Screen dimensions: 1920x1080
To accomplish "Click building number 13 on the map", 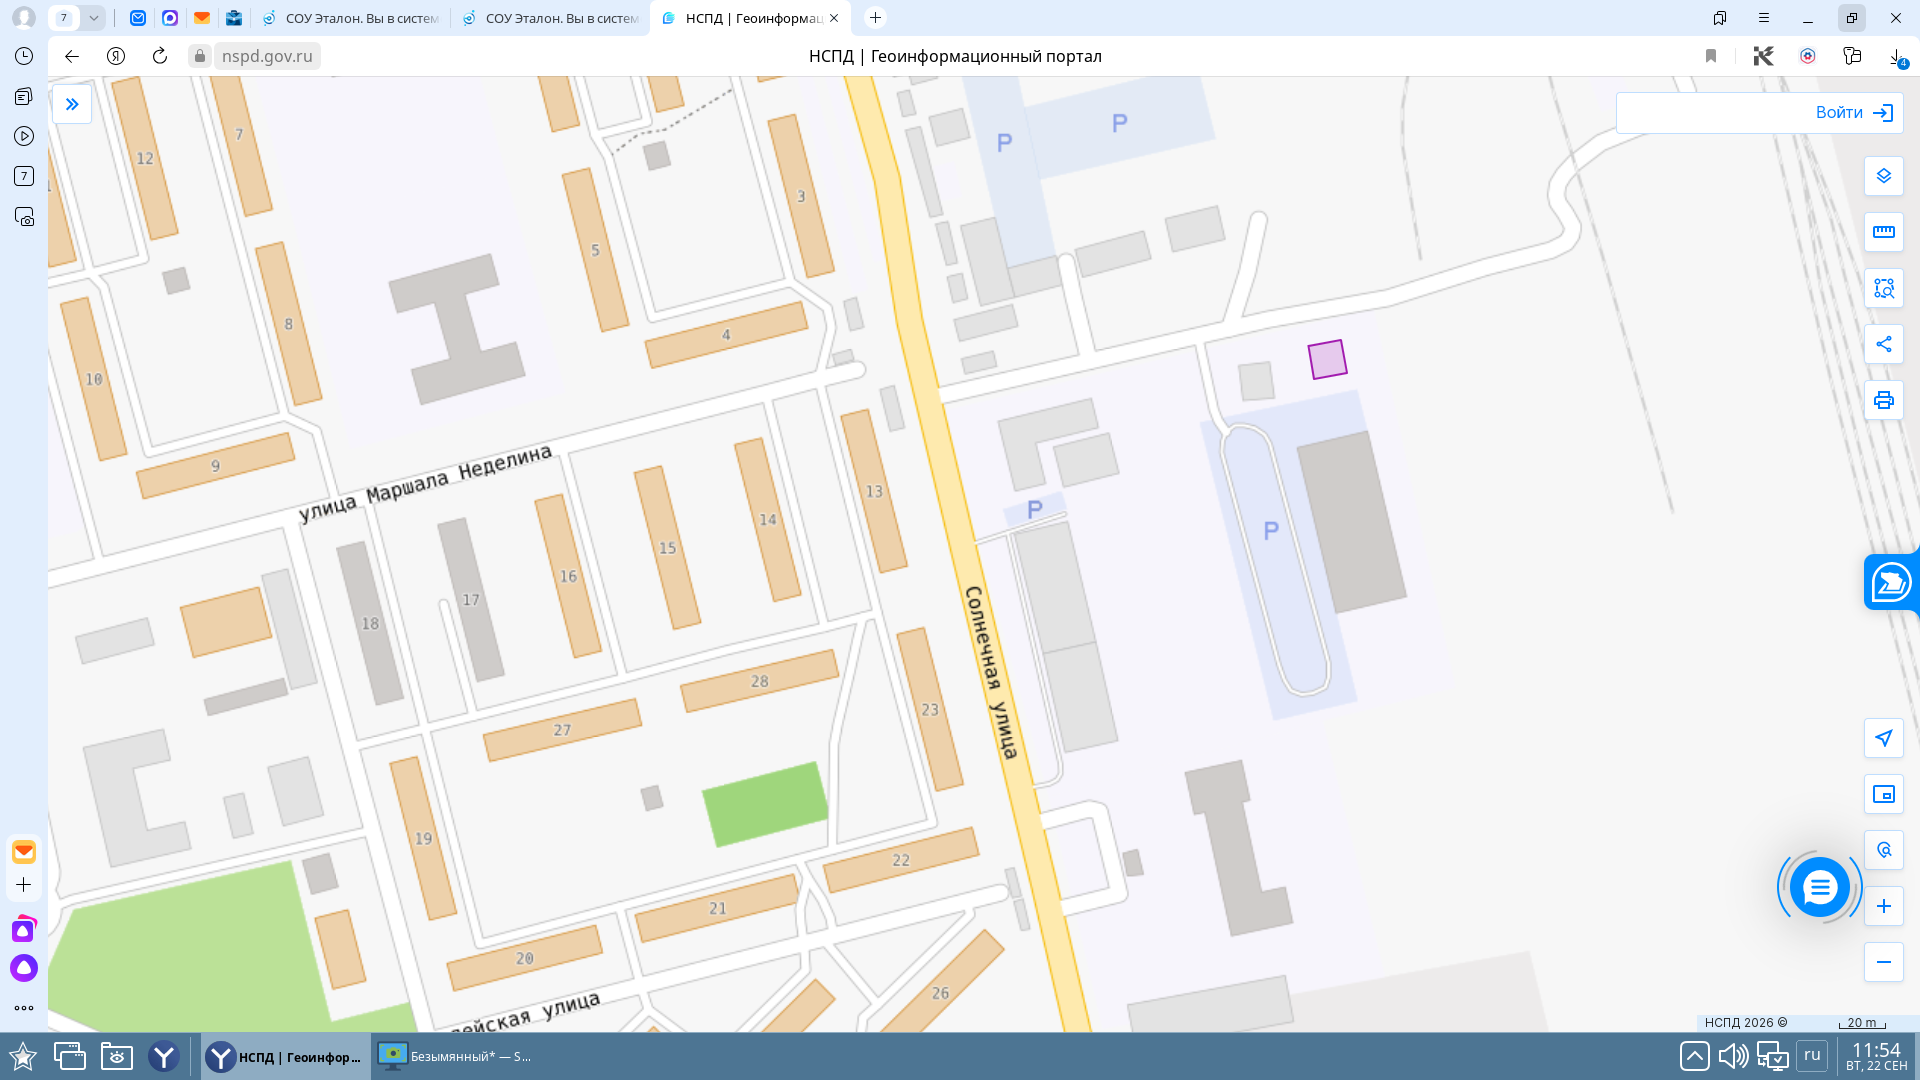I will click(874, 491).
